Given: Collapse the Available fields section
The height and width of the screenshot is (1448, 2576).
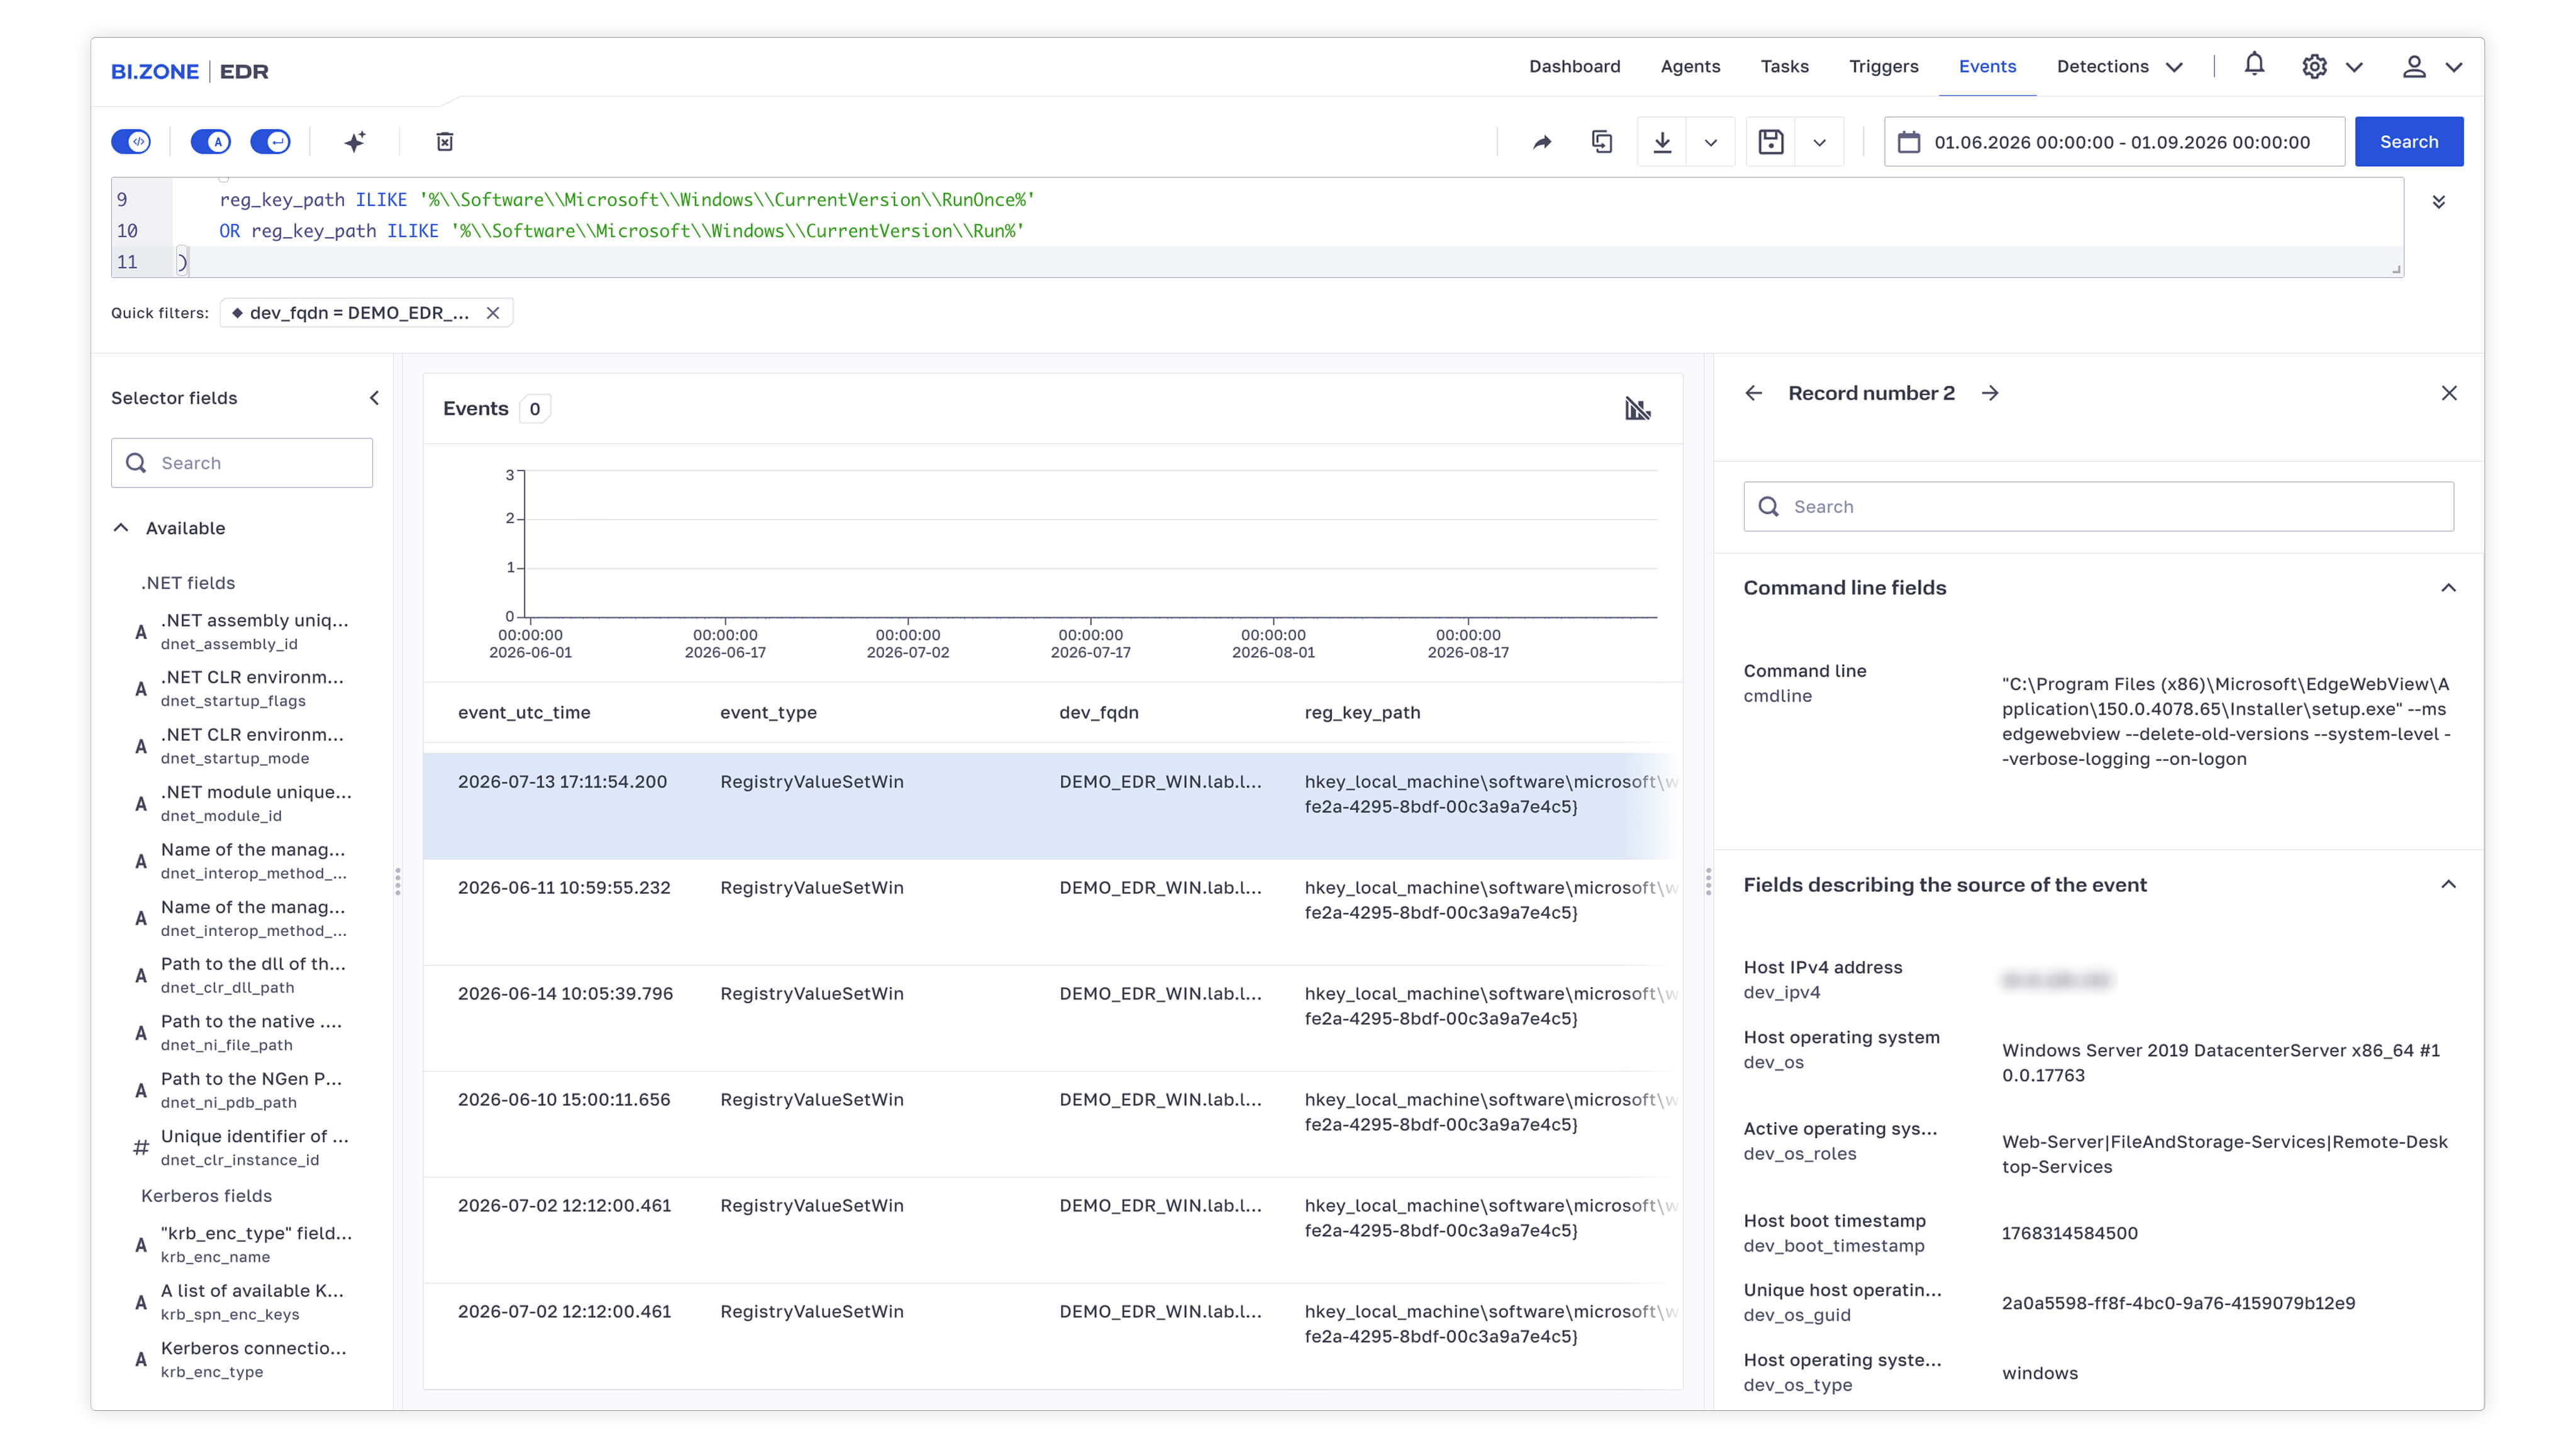Looking at the screenshot, I should pyautogui.click(x=121, y=528).
